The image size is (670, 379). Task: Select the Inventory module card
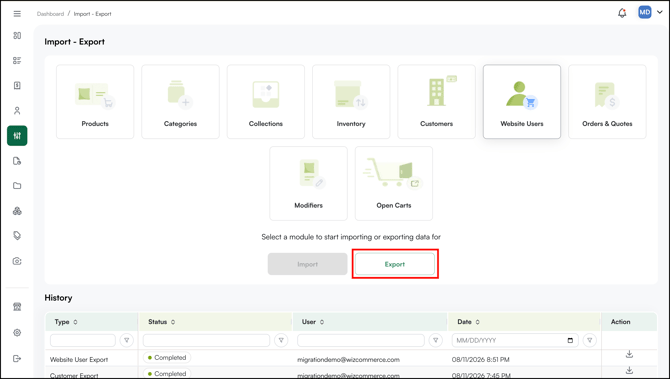tap(351, 102)
